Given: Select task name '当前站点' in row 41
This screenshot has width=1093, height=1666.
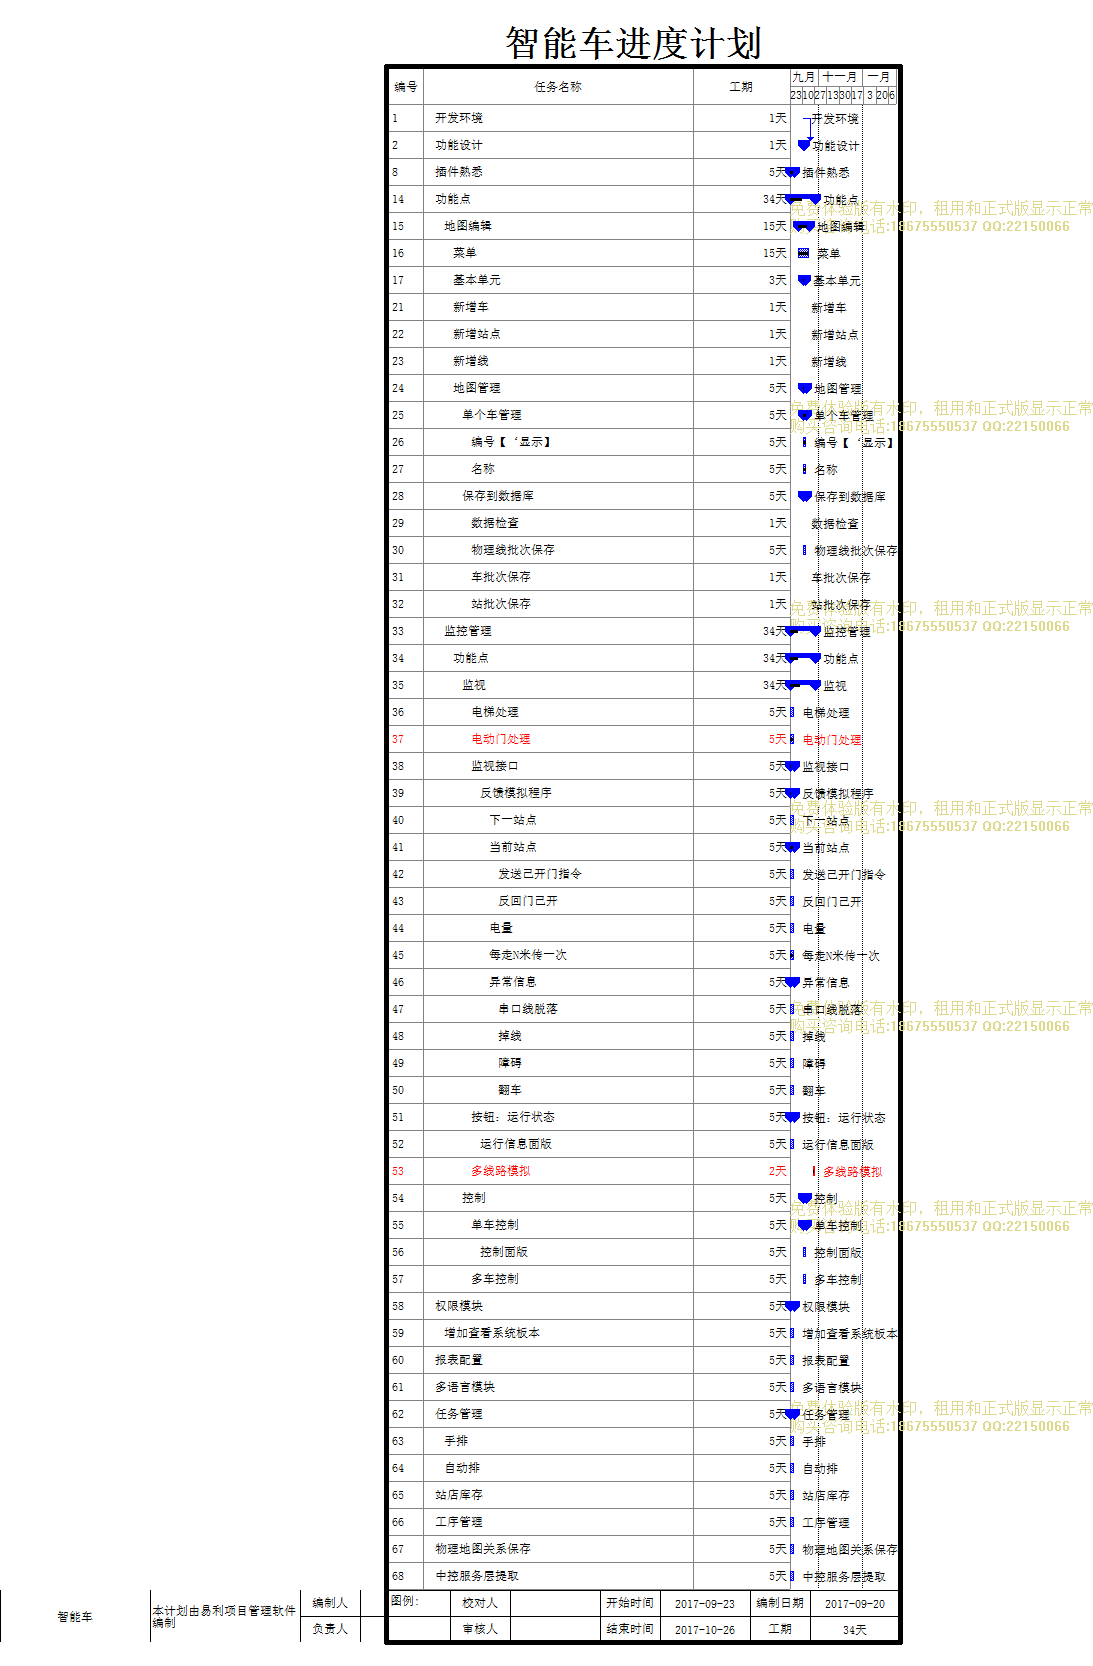Looking at the screenshot, I should [x=513, y=847].
